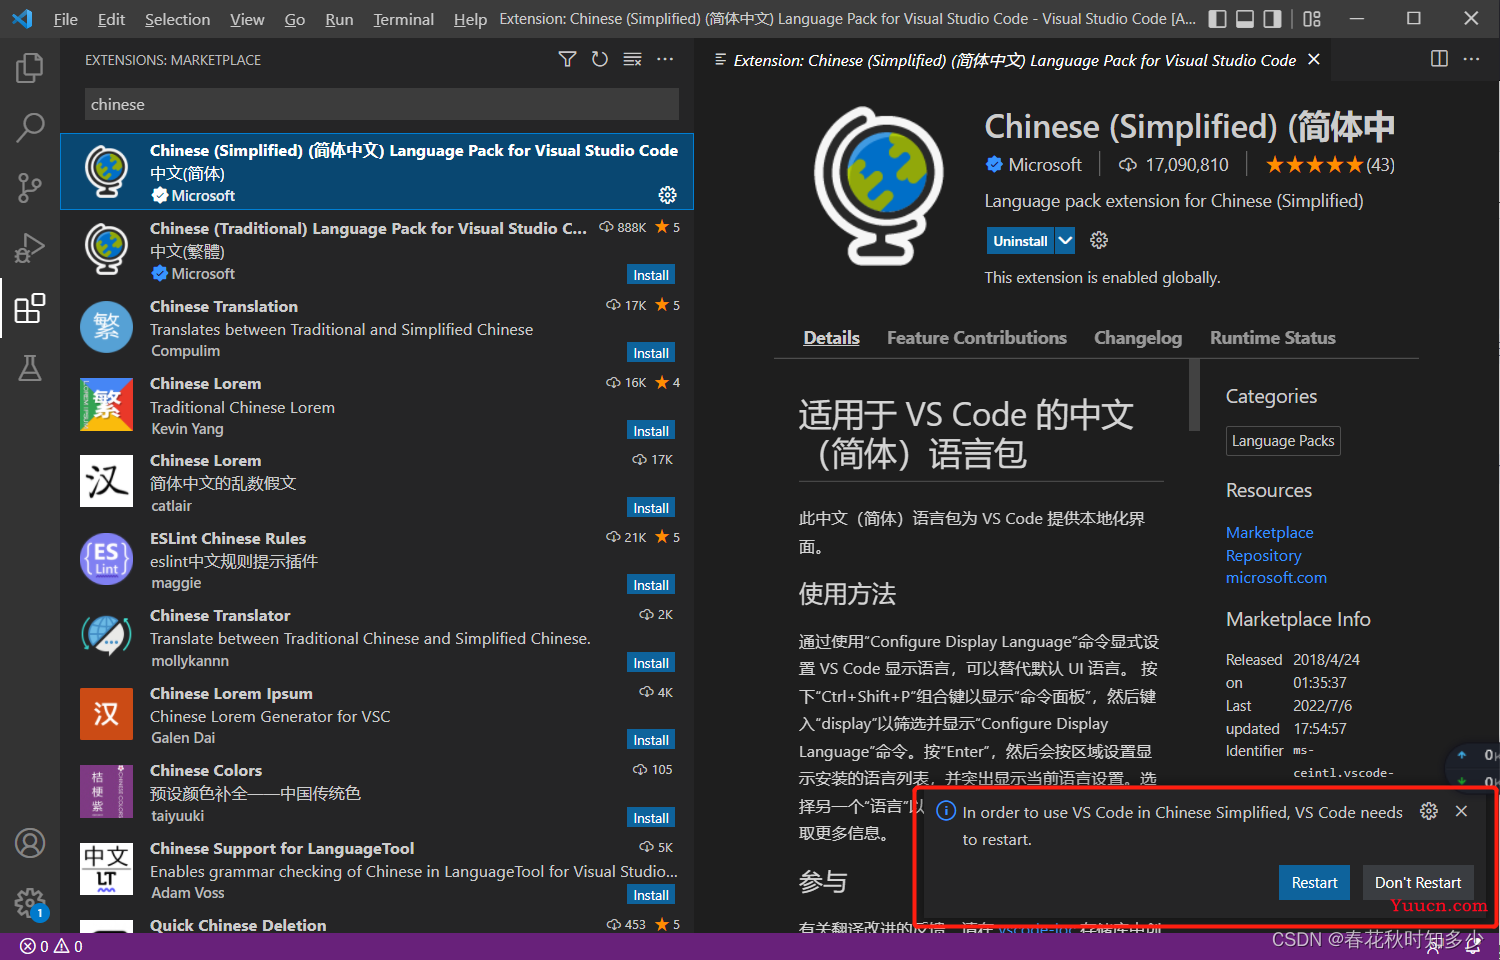The height and width of the screenshot is (960, 1500).
Task: Open Manage gear in activity bar
Action: [x=30, y=903]
